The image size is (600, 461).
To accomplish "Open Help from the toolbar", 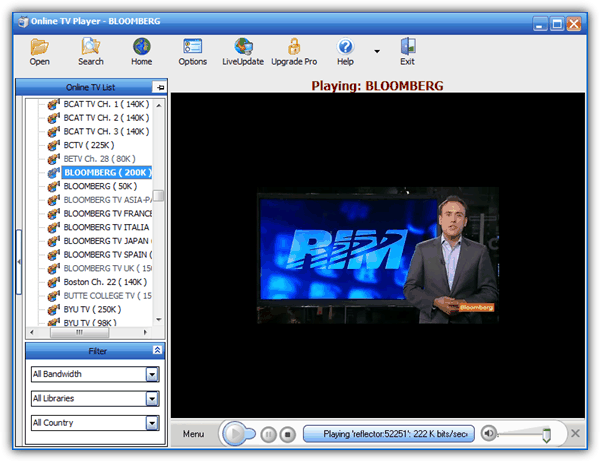I will tap(345, 52).
